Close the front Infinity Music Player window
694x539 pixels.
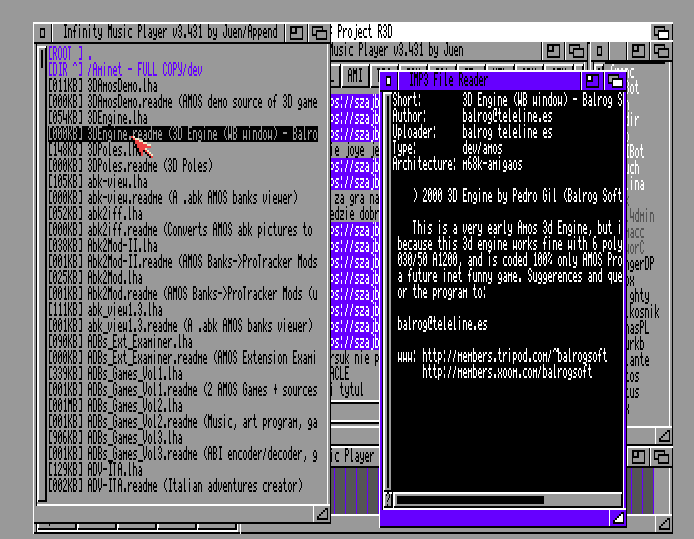pyautogui.click(x=42, y=33)
